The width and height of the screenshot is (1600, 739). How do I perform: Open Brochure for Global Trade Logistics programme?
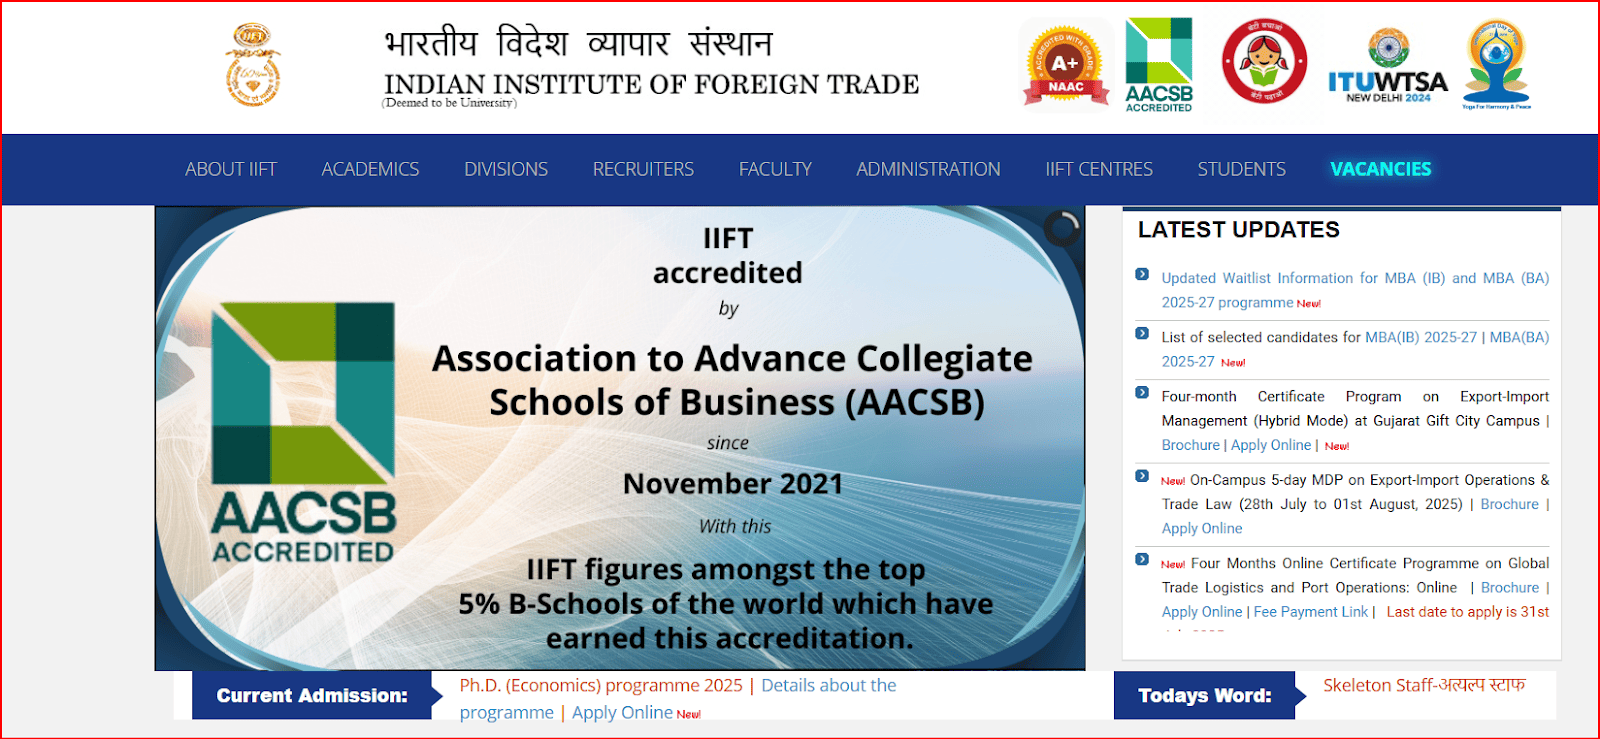pyautogui.click(x=1510, y=587)
